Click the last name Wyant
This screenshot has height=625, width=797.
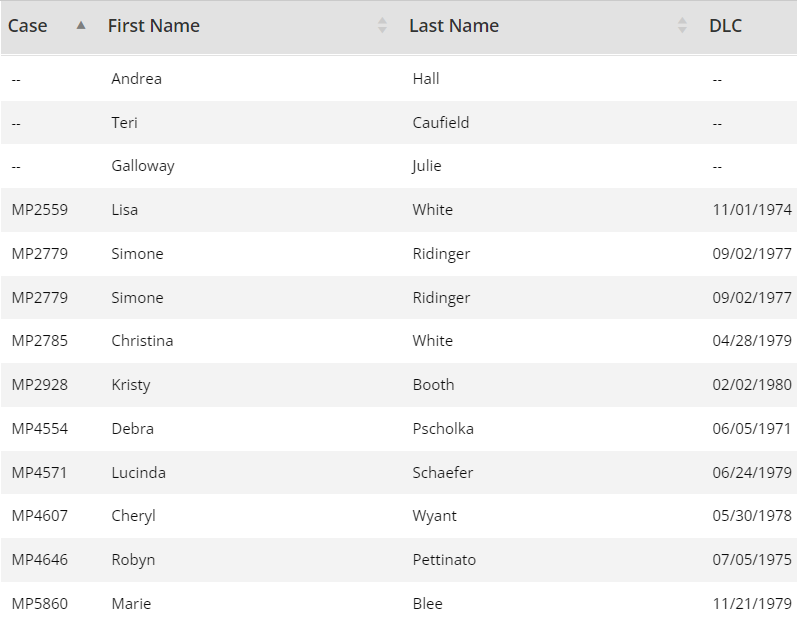point(435,516)
